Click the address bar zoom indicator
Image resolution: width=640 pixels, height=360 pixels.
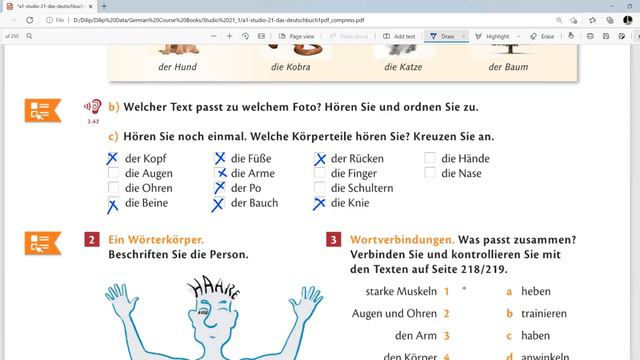559,20
